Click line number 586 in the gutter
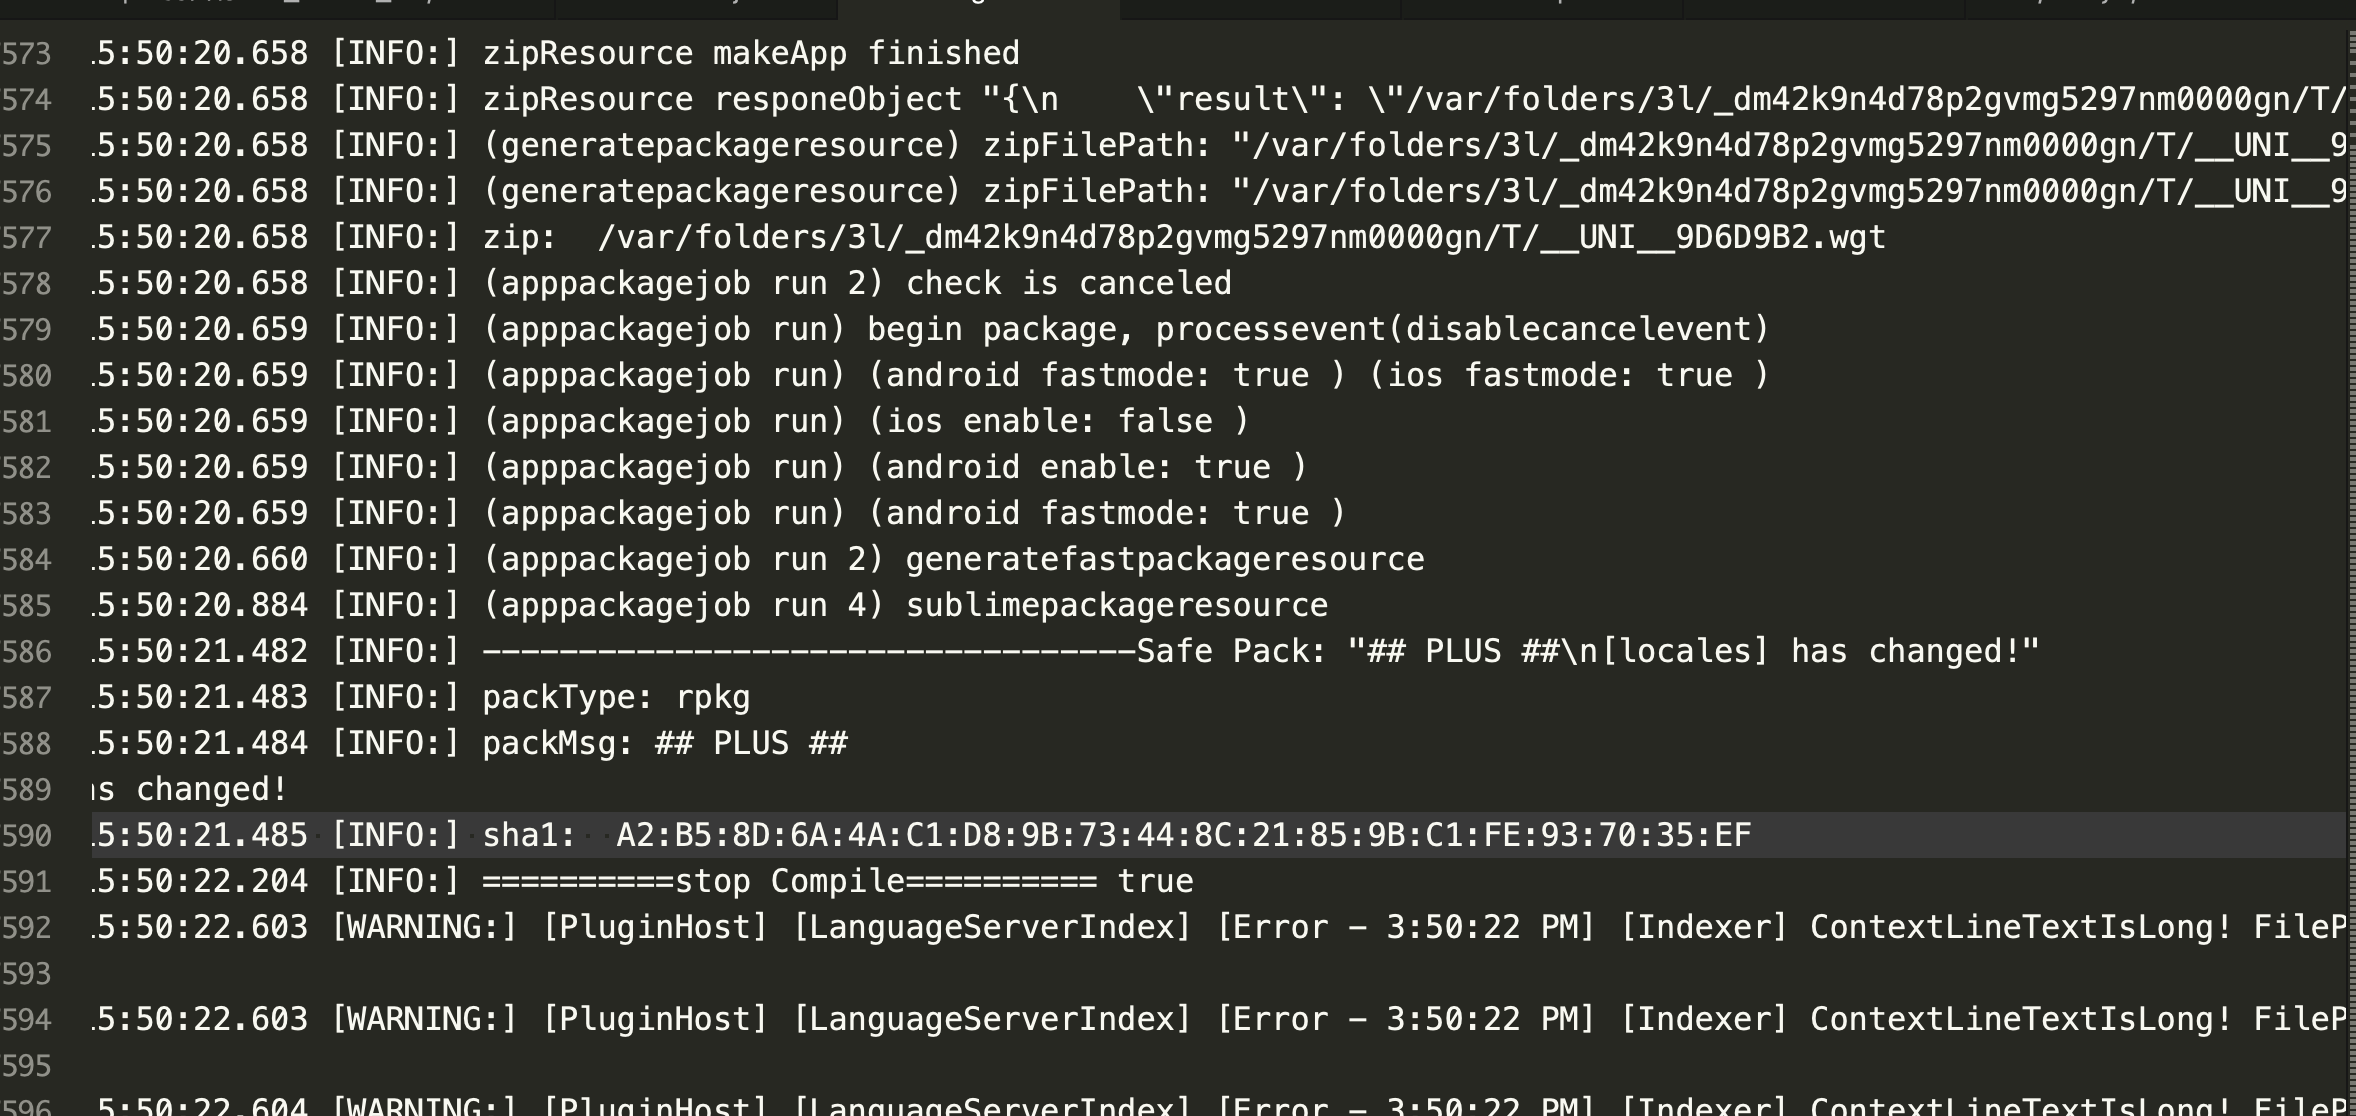 click(x=26, y=651)
